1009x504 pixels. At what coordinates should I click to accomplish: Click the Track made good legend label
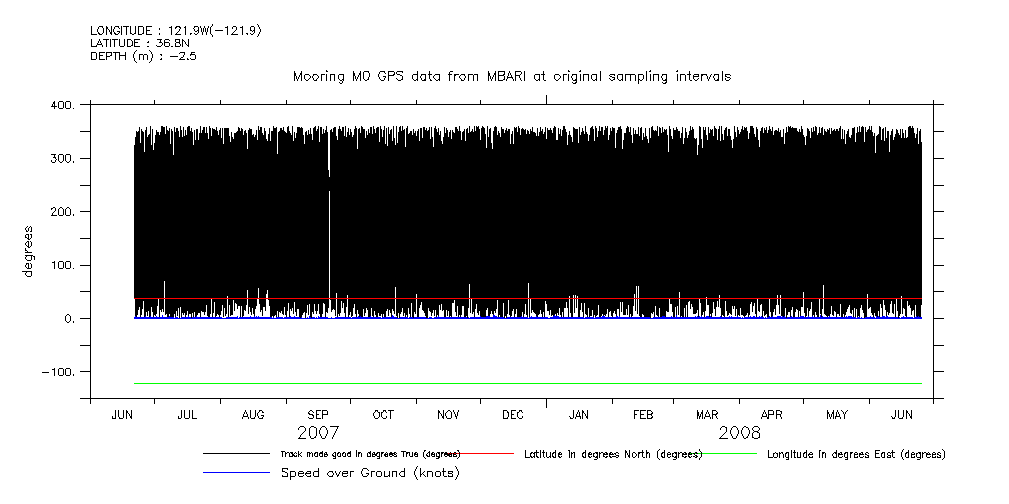370,454
